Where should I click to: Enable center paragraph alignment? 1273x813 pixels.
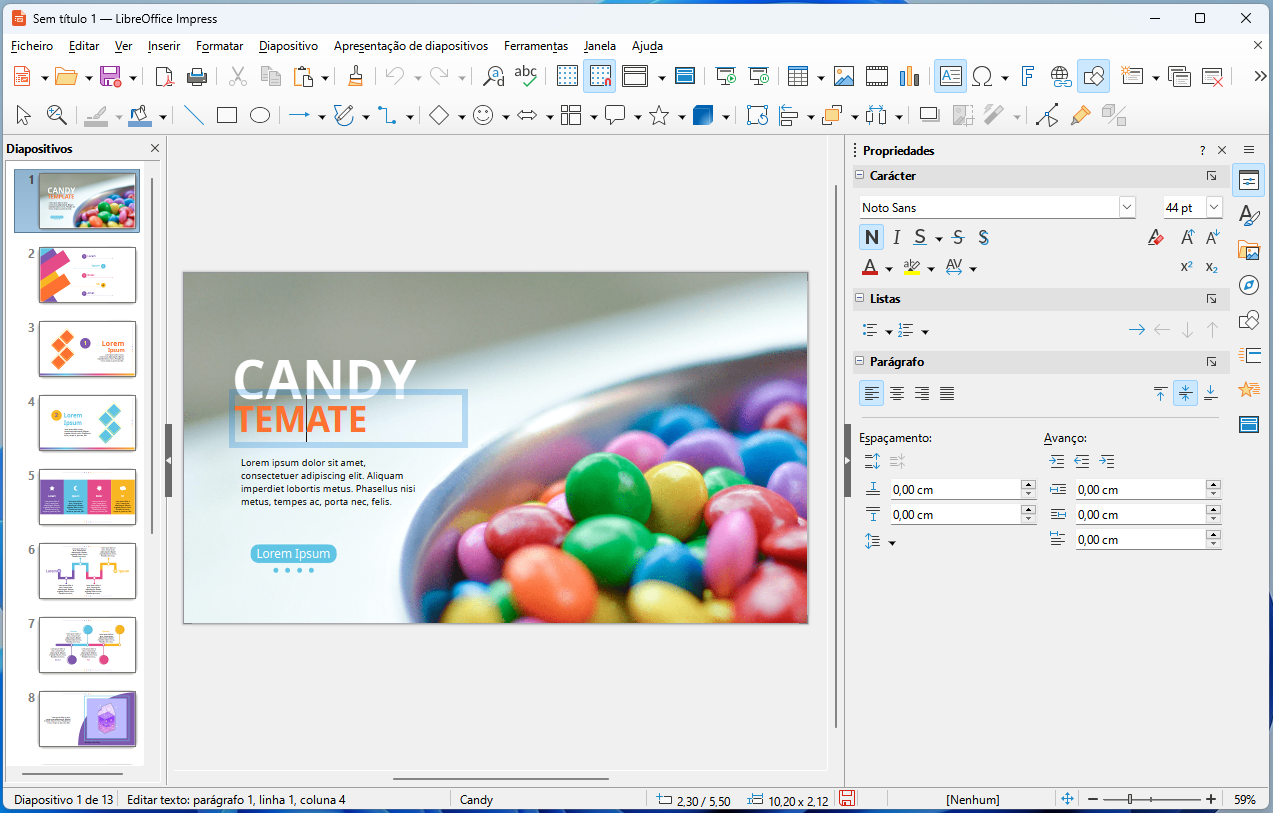pos(897,393)
